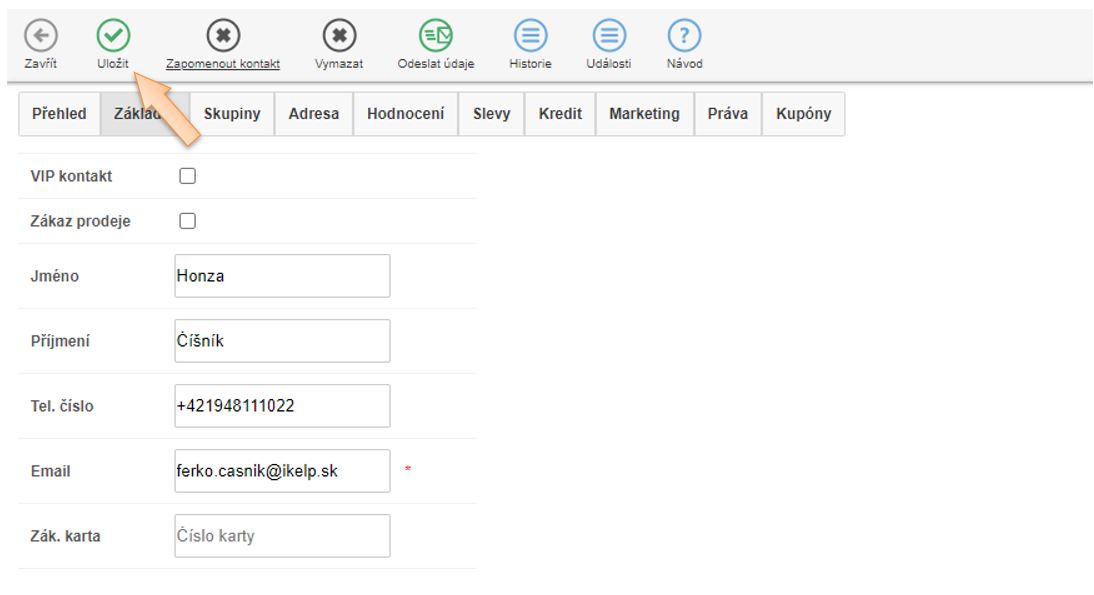Switch to the Kredit tab
The width and height of the screenshot is (1094, 595).
coord(560,114)
